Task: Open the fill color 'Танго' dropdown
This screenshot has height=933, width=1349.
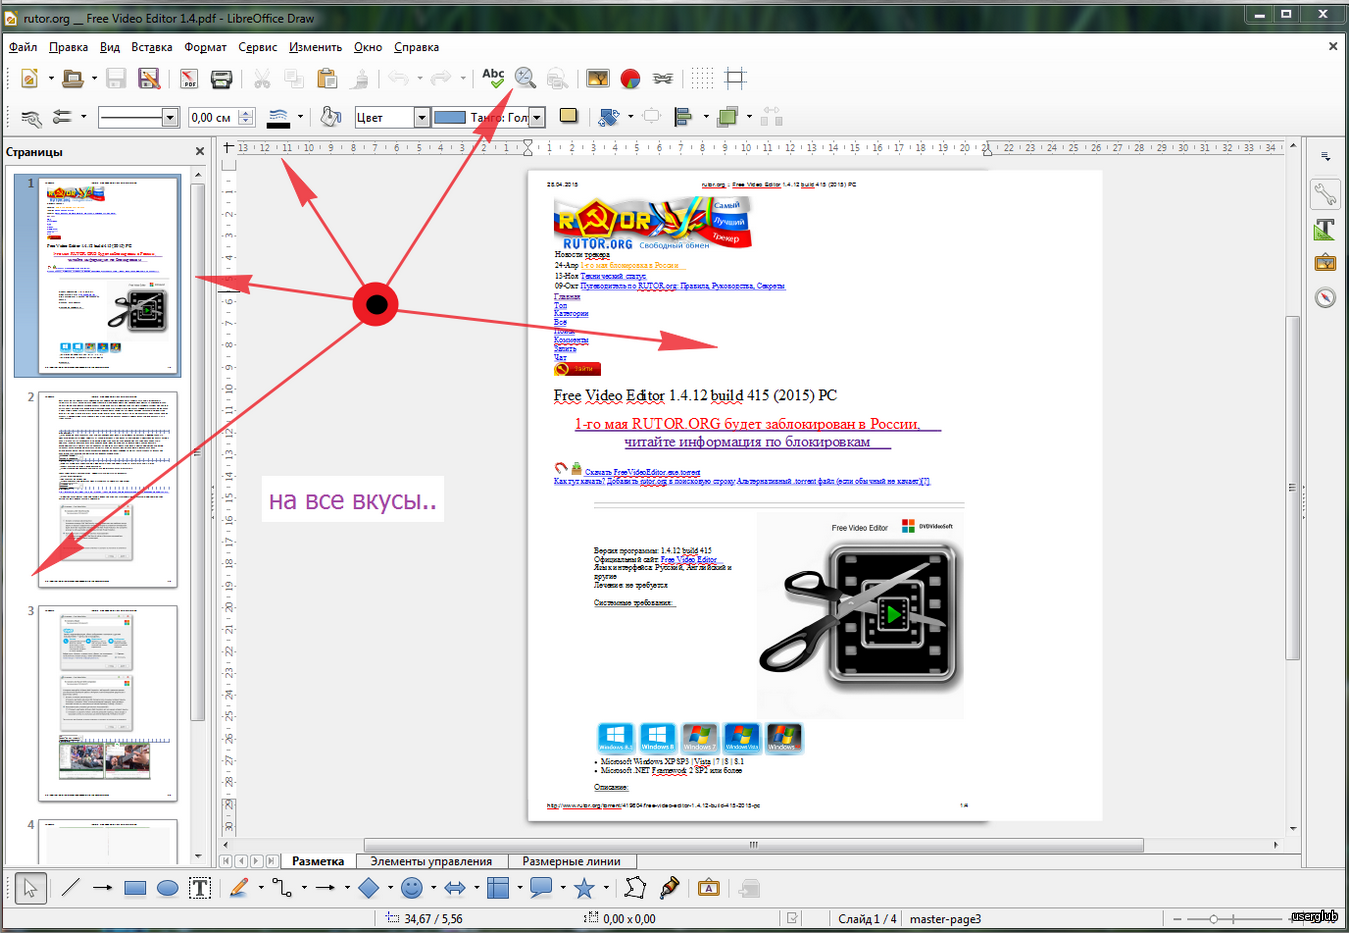Action: coord(537,117)
